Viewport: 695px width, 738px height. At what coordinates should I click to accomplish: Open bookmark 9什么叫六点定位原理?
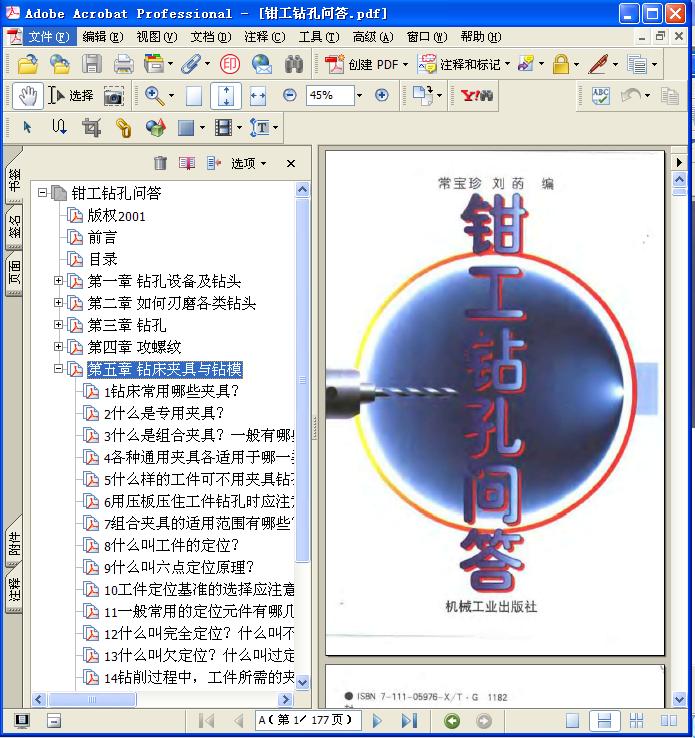tap(179, 567)
